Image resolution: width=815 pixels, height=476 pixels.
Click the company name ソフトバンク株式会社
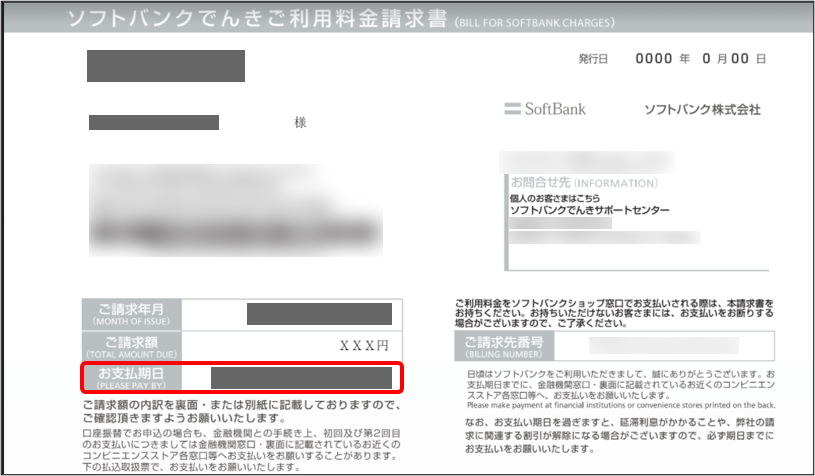point(702,109)
